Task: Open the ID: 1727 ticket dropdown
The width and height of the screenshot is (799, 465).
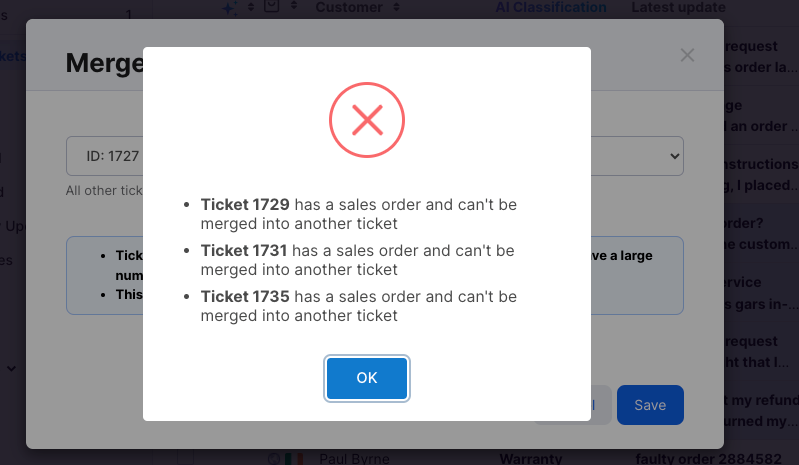Action: pyautogui.click(x=375, y=156)
